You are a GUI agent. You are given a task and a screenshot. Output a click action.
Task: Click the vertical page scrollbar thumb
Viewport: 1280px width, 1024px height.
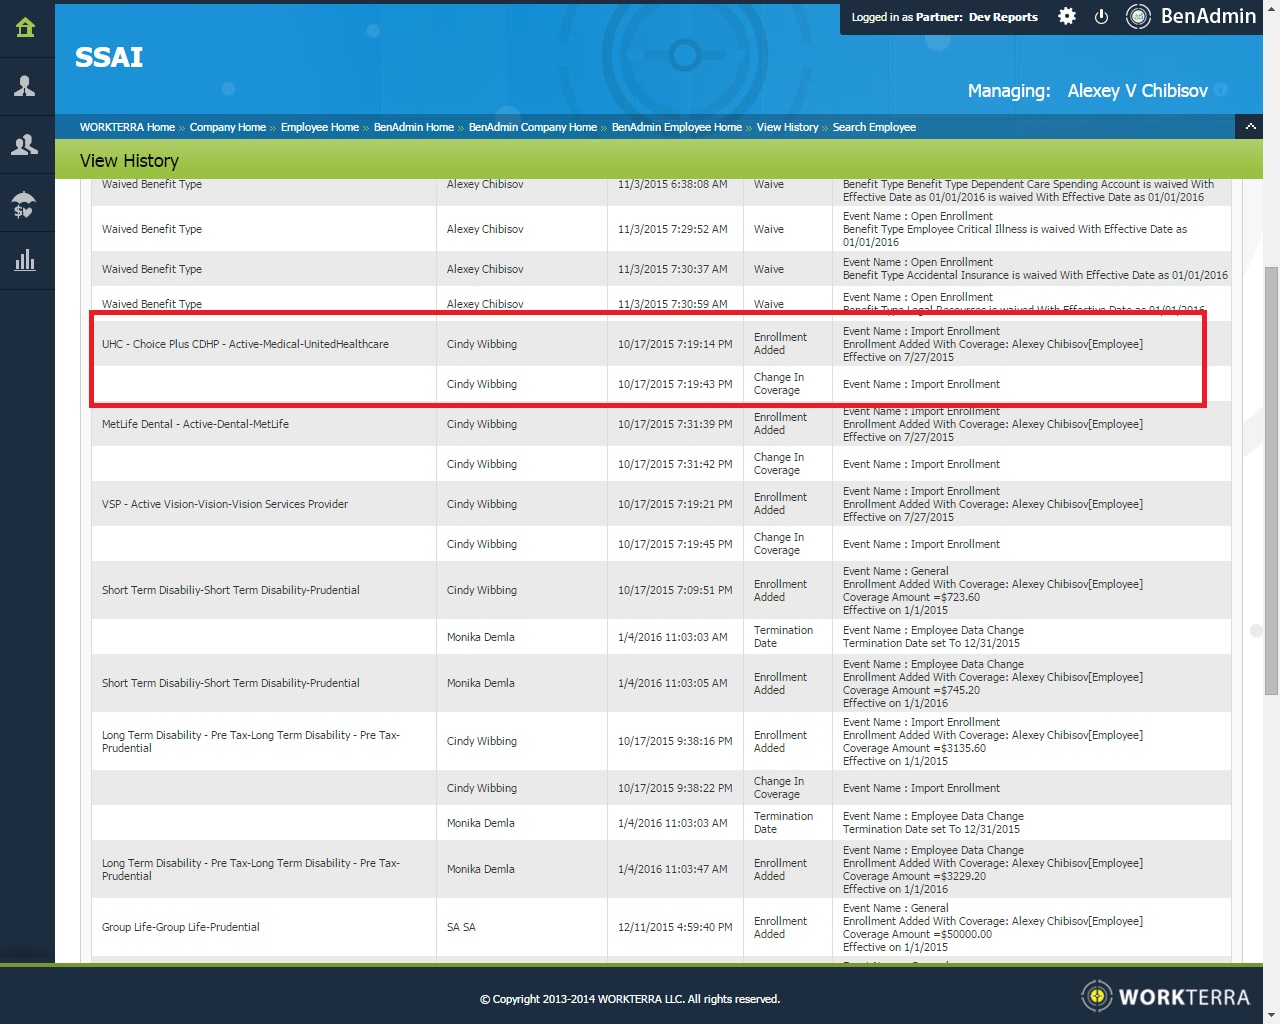(x=1271, y=480)
